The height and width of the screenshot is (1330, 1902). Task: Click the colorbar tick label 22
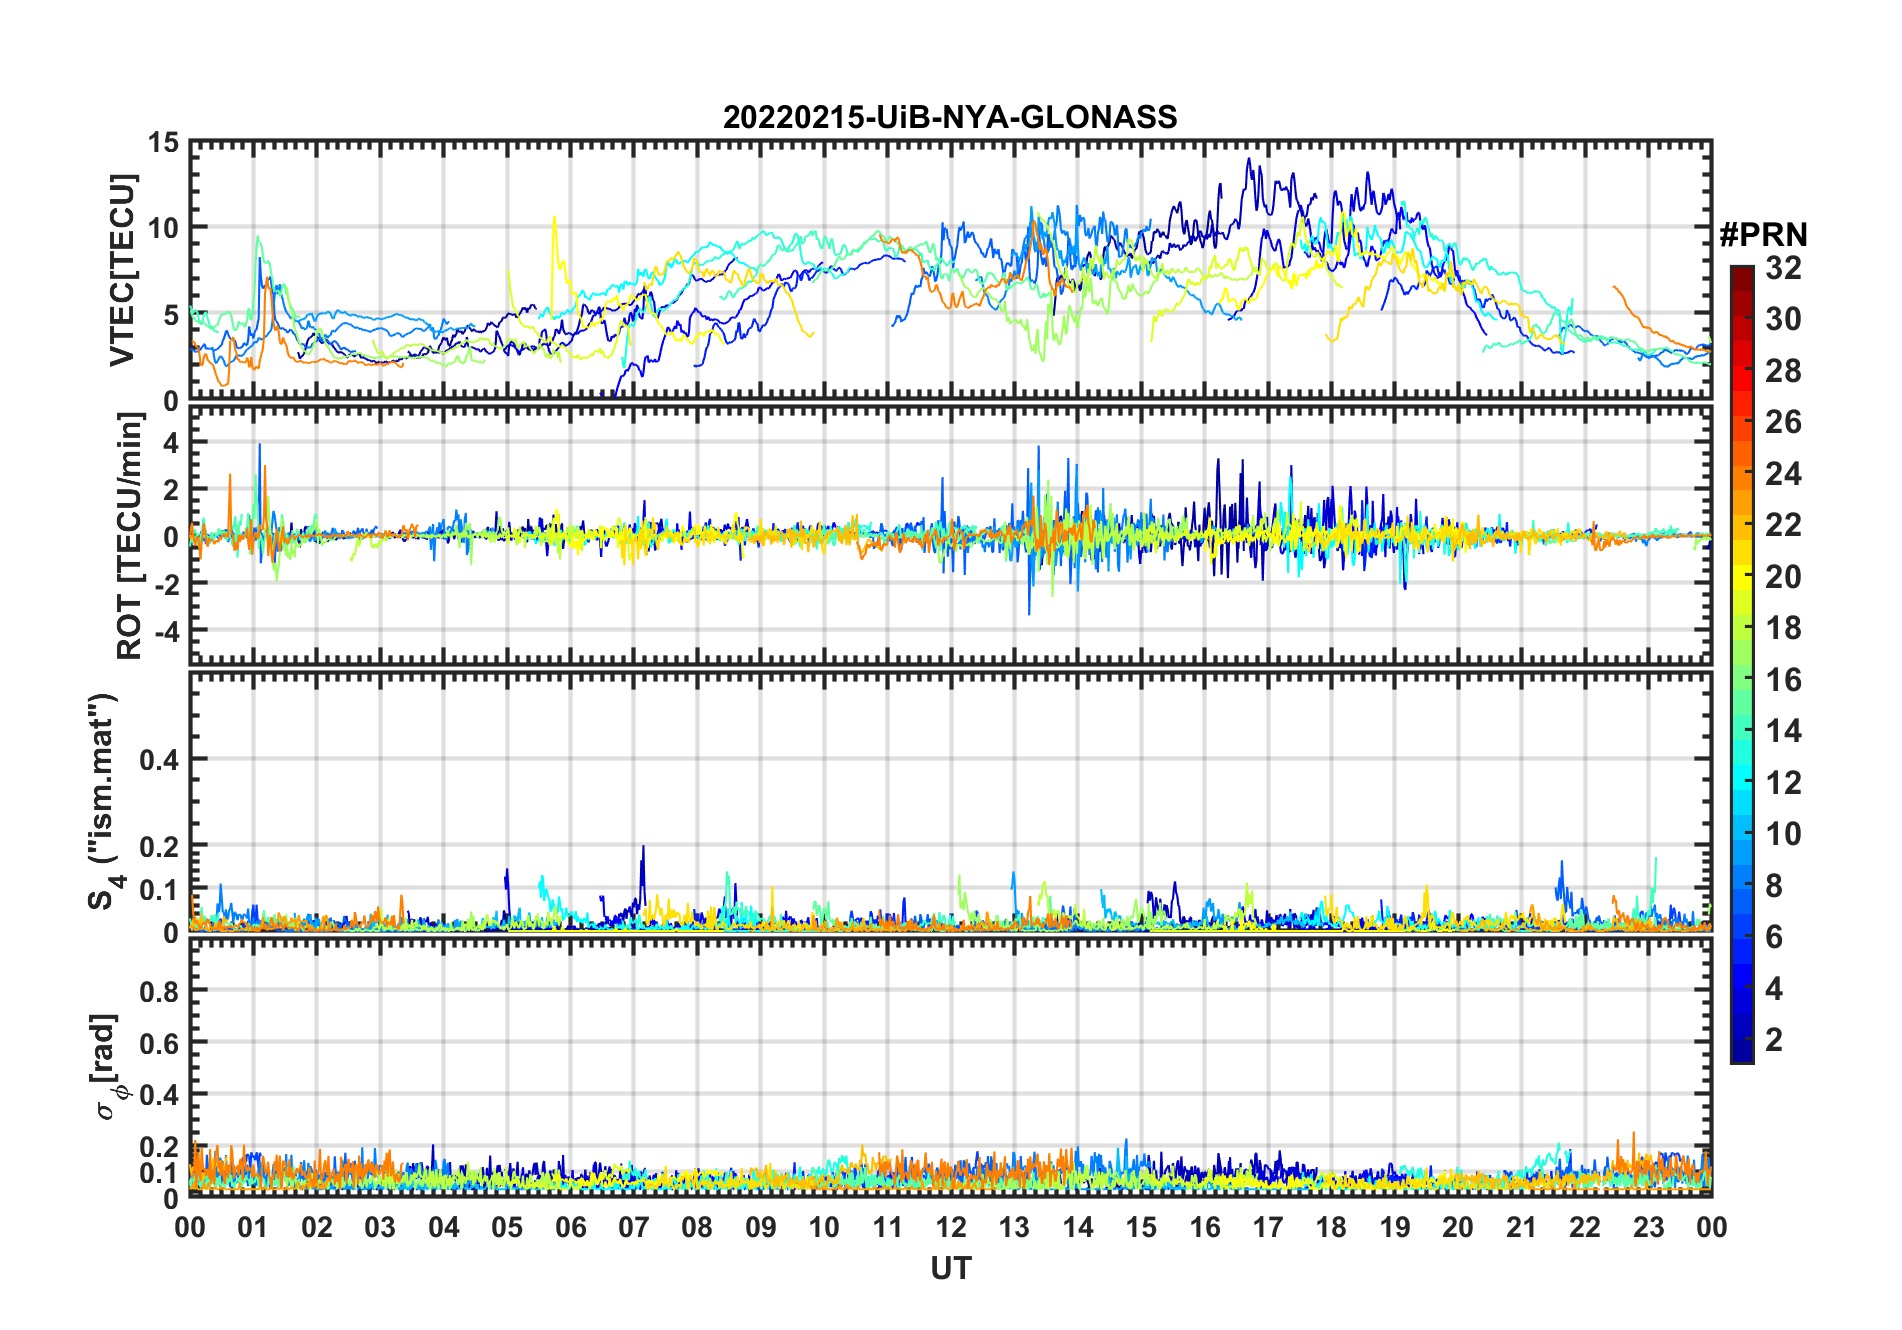pyautogui.click(x=1783, y=525)
